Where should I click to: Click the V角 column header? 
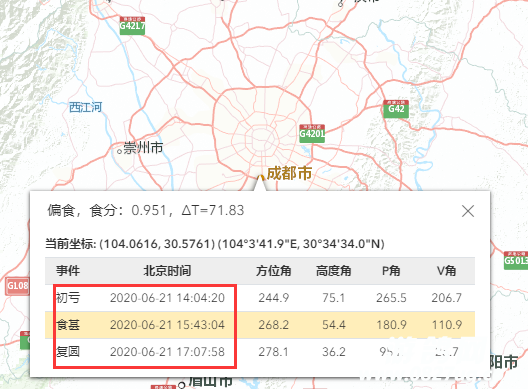tap(447, 271)
